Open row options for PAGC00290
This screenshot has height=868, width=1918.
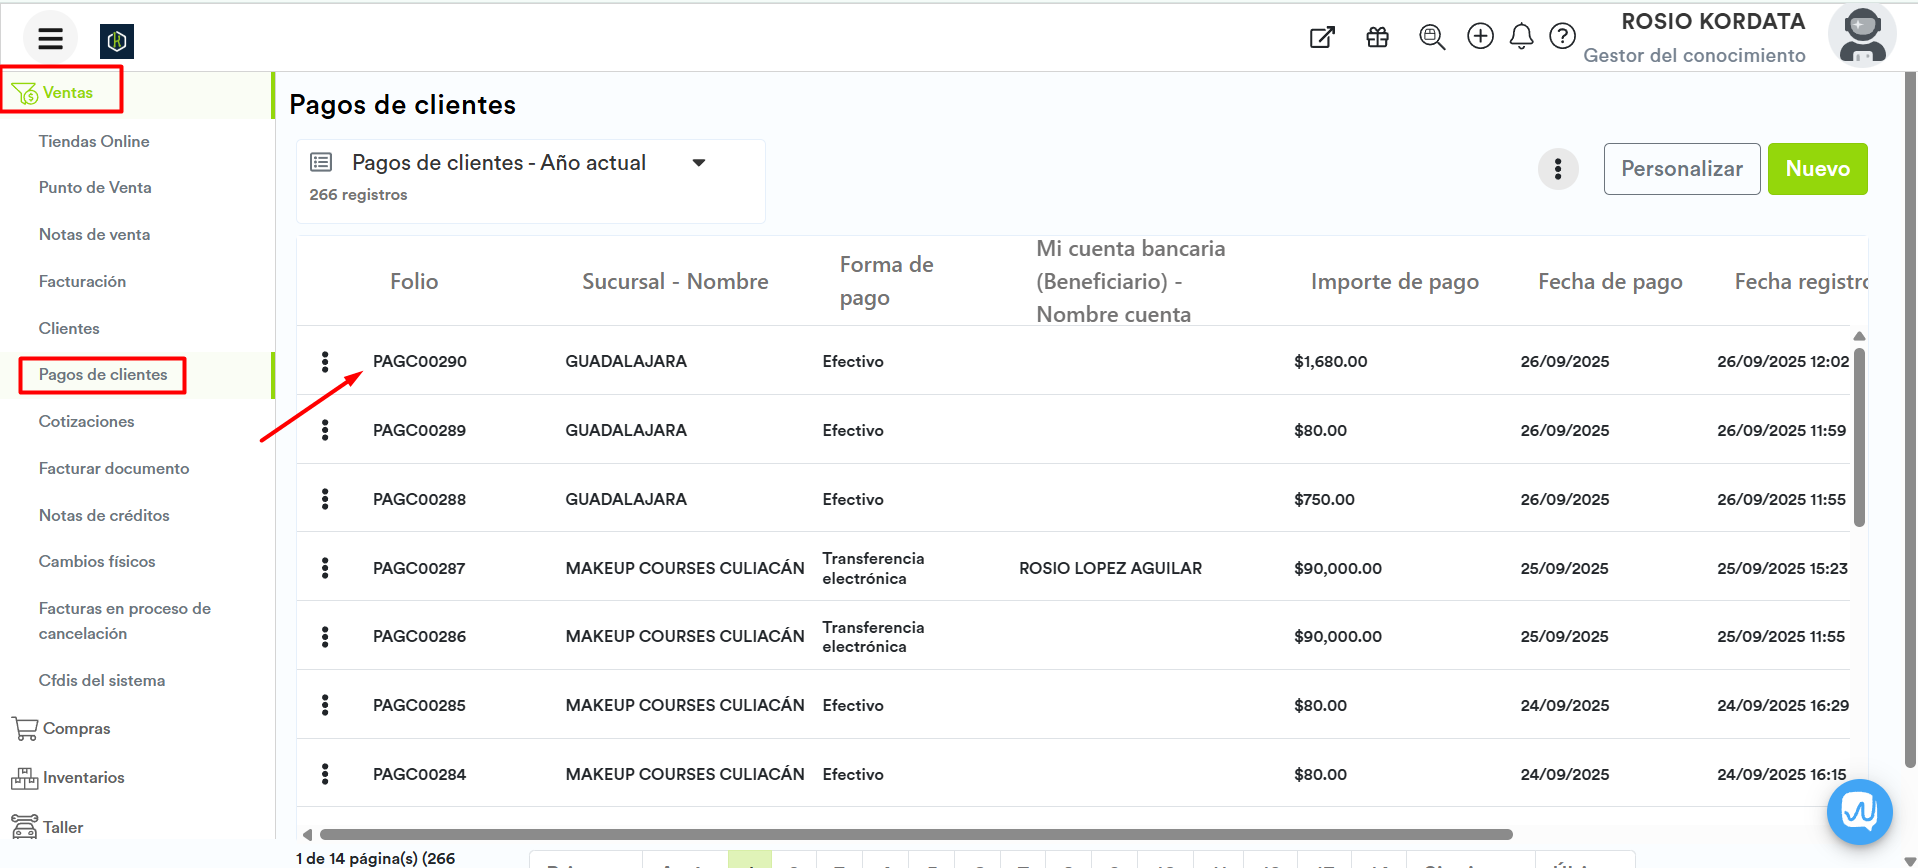pos(325,362)
